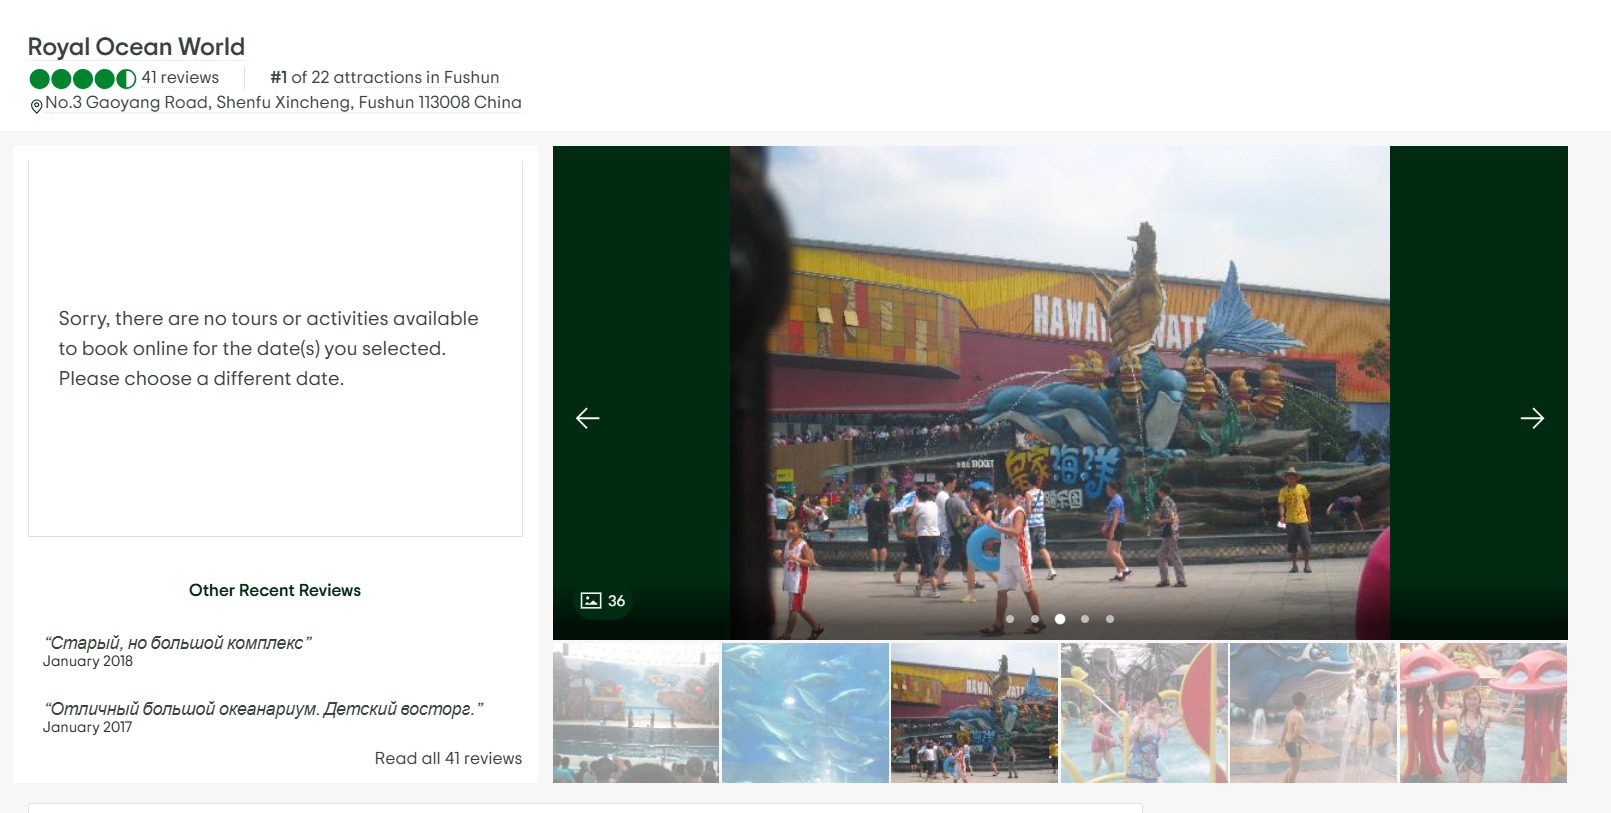
Task: Open #1 of 22 attractions in Fushun
Action: coord(384,77)
